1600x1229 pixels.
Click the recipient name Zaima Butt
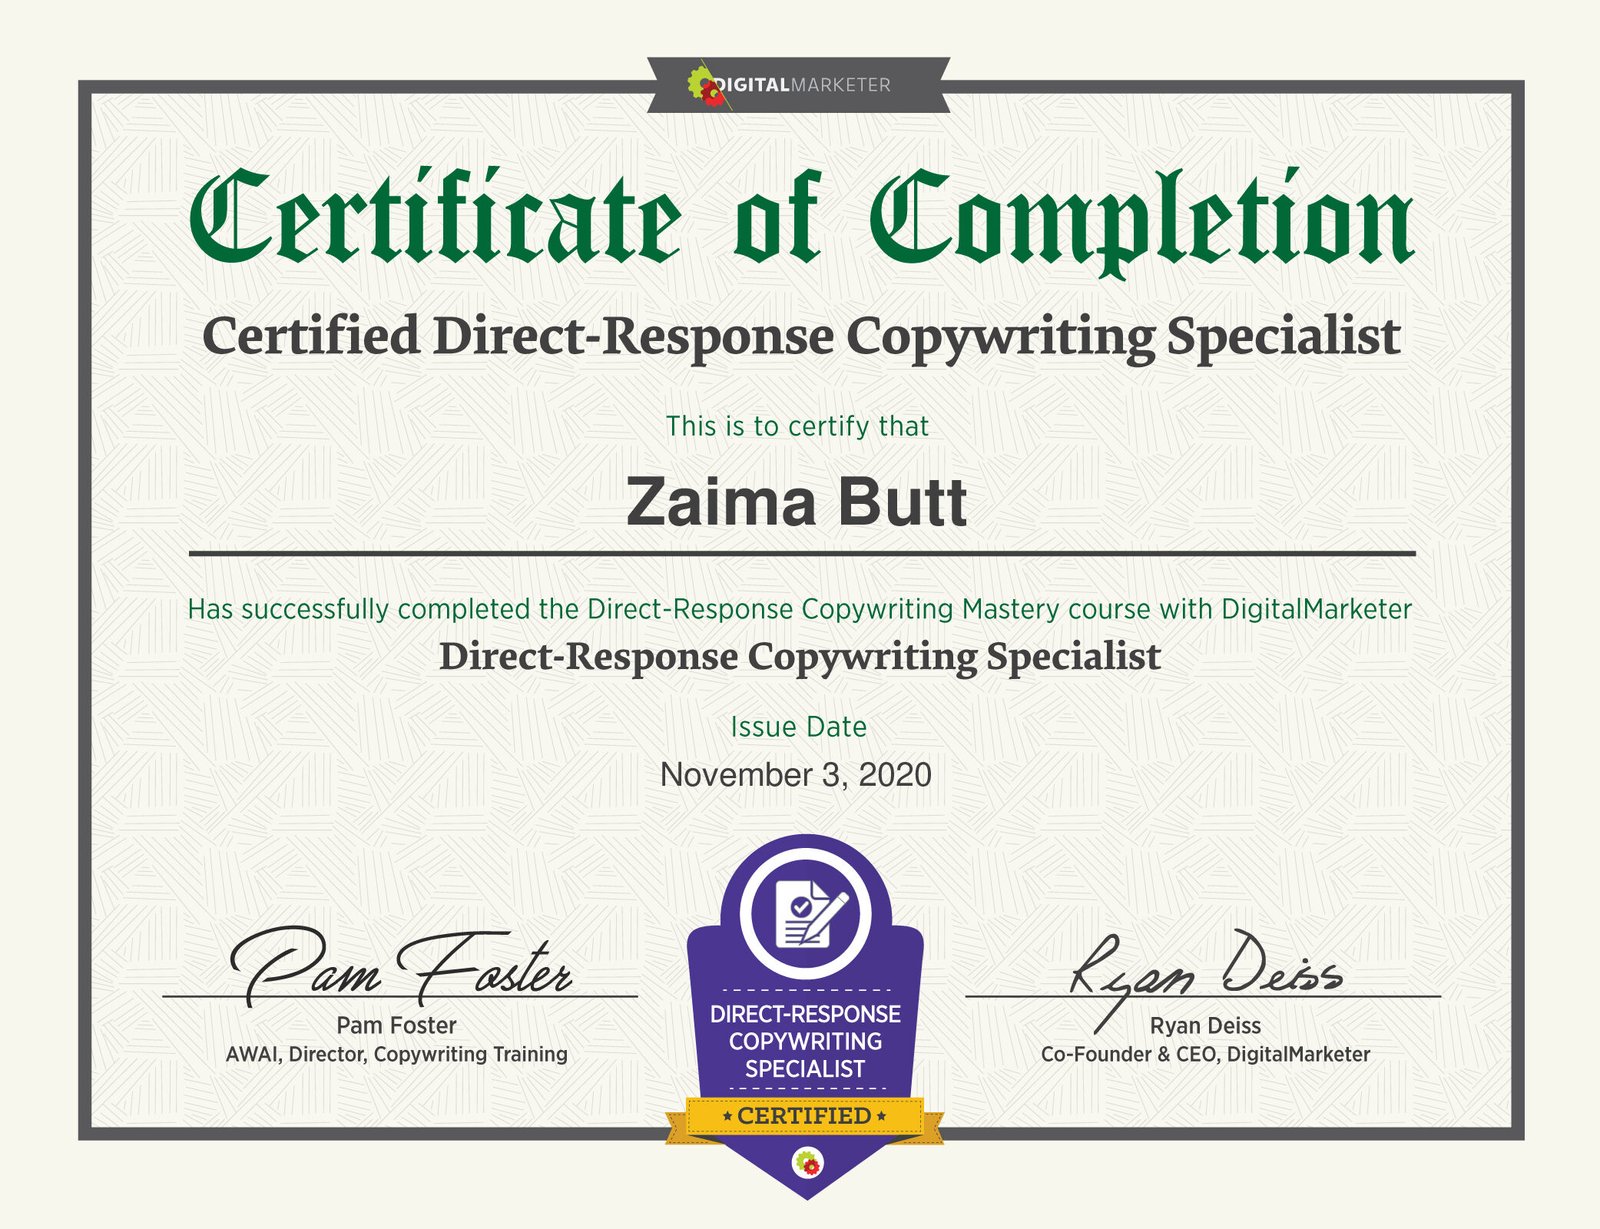point(796,502)
